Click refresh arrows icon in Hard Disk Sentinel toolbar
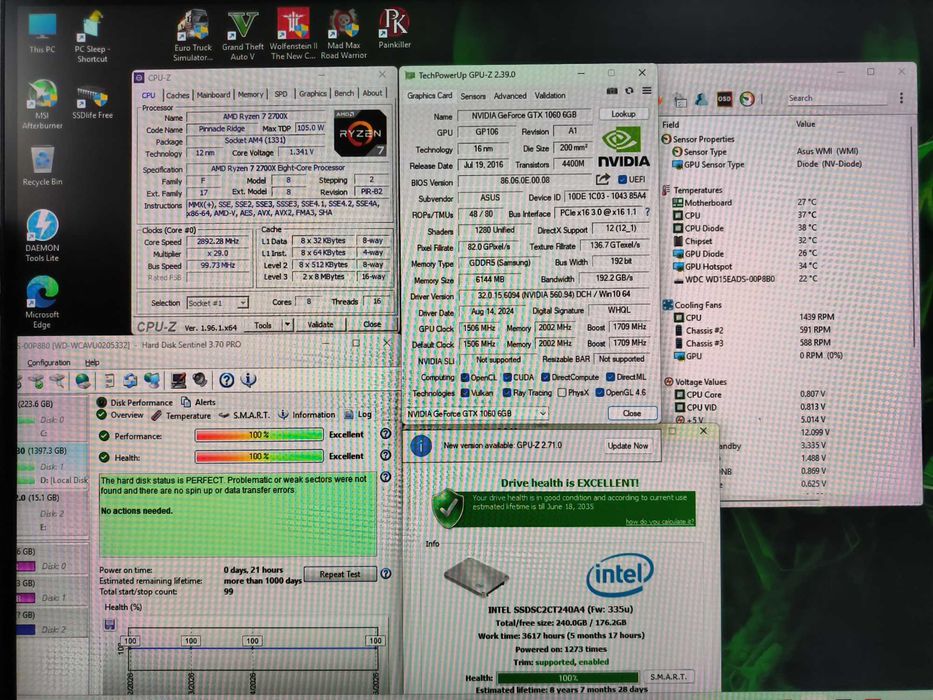This screenshot has width=933, height=700. (x=130, y=380)
